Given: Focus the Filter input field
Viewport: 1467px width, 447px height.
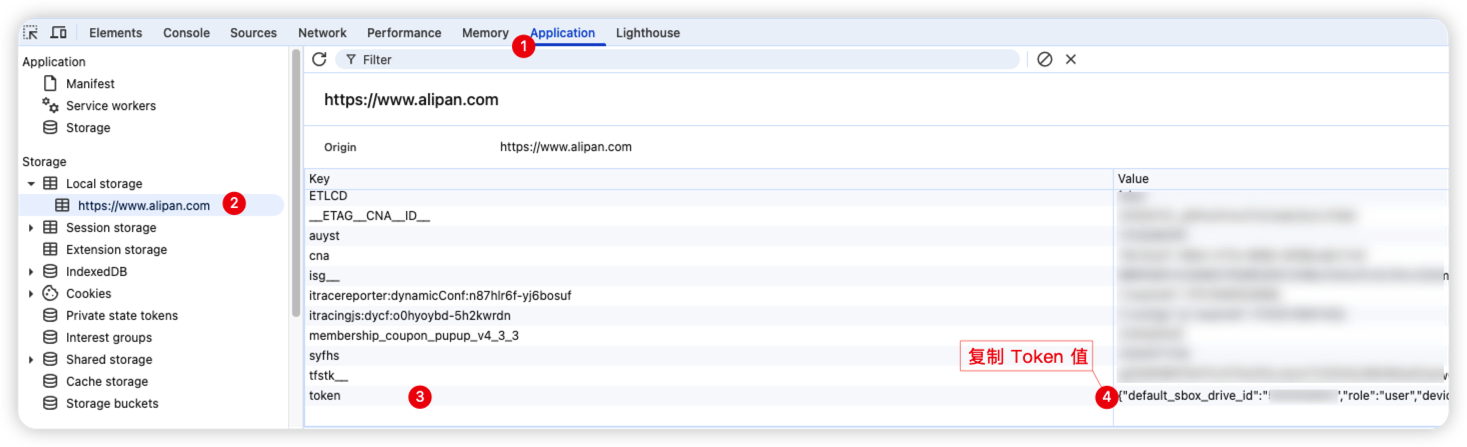Looking at the screenshot, I should pos(677,60).
